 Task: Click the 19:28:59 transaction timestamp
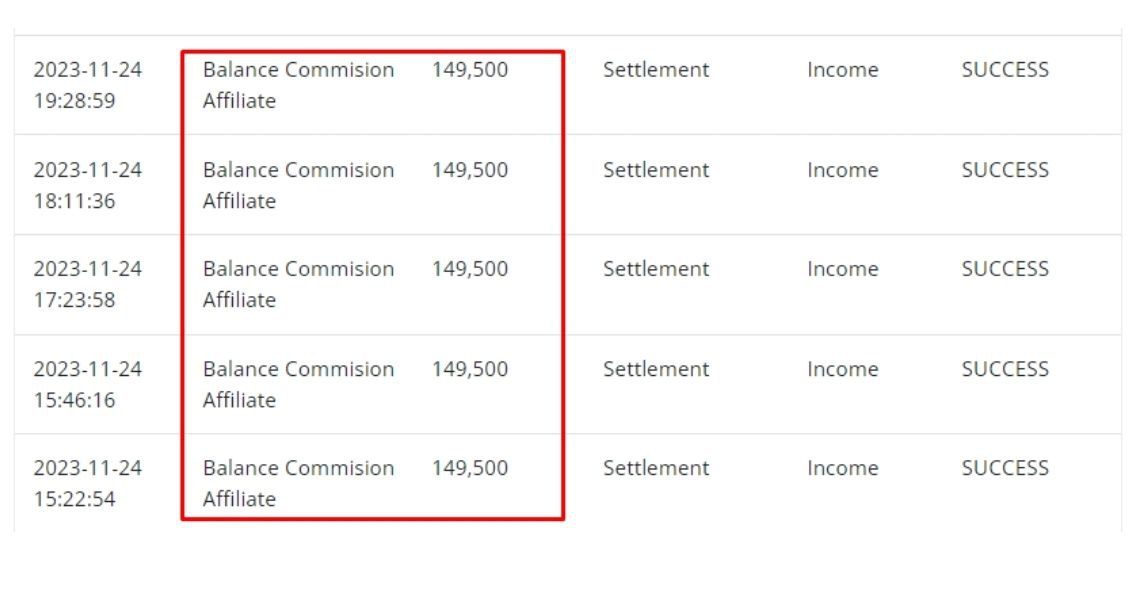(x=88, y=85)
